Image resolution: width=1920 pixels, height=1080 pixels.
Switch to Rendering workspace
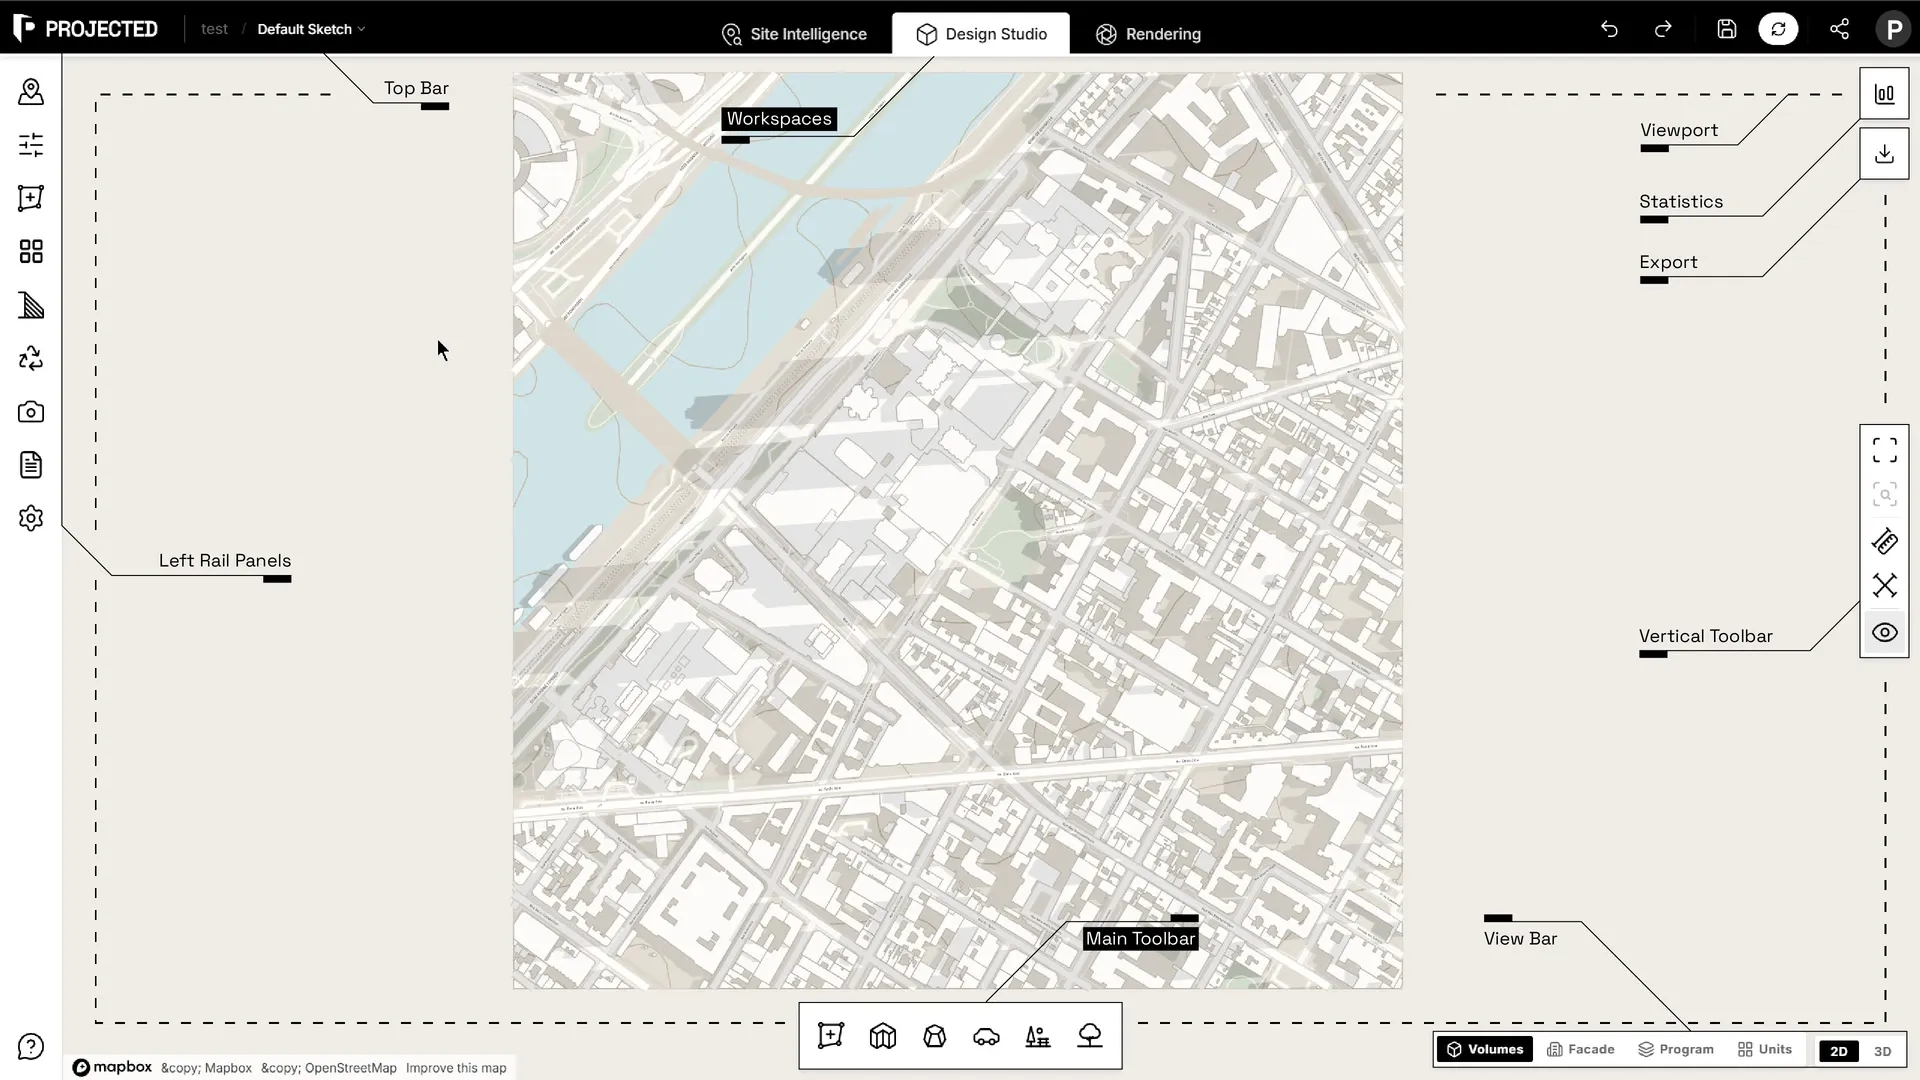coord(1148,34)
